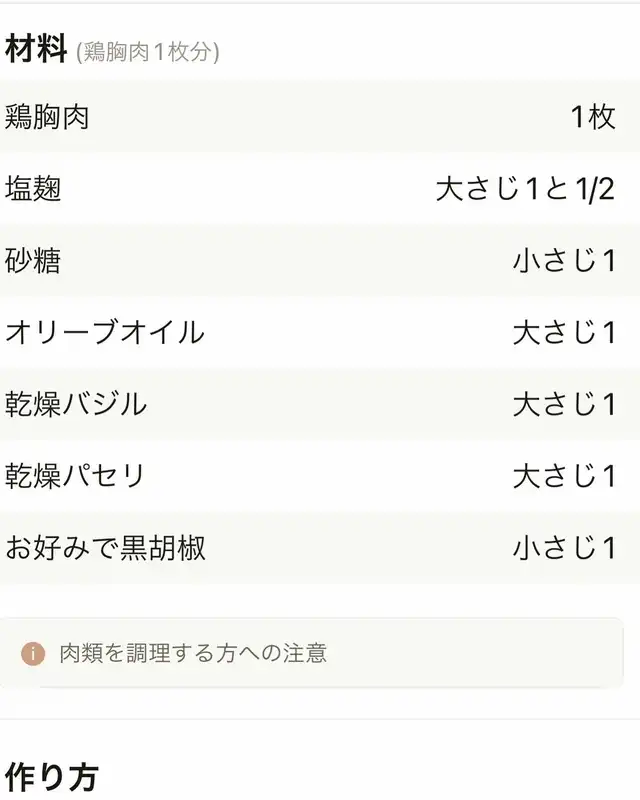Click the 肉類を調理する方への注意 text link
Screen dimensions: 640x800
pos(193,654)
